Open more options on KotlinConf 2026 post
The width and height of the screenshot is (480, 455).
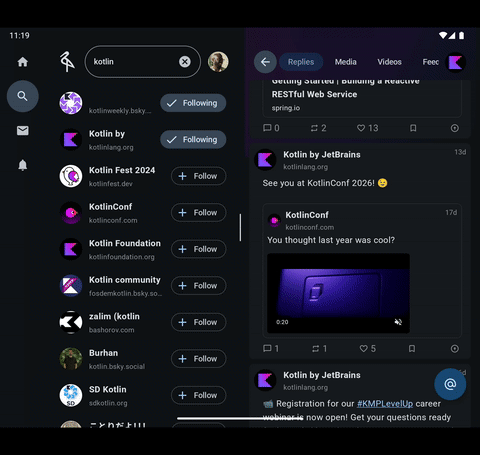click(x=455, y=349)
